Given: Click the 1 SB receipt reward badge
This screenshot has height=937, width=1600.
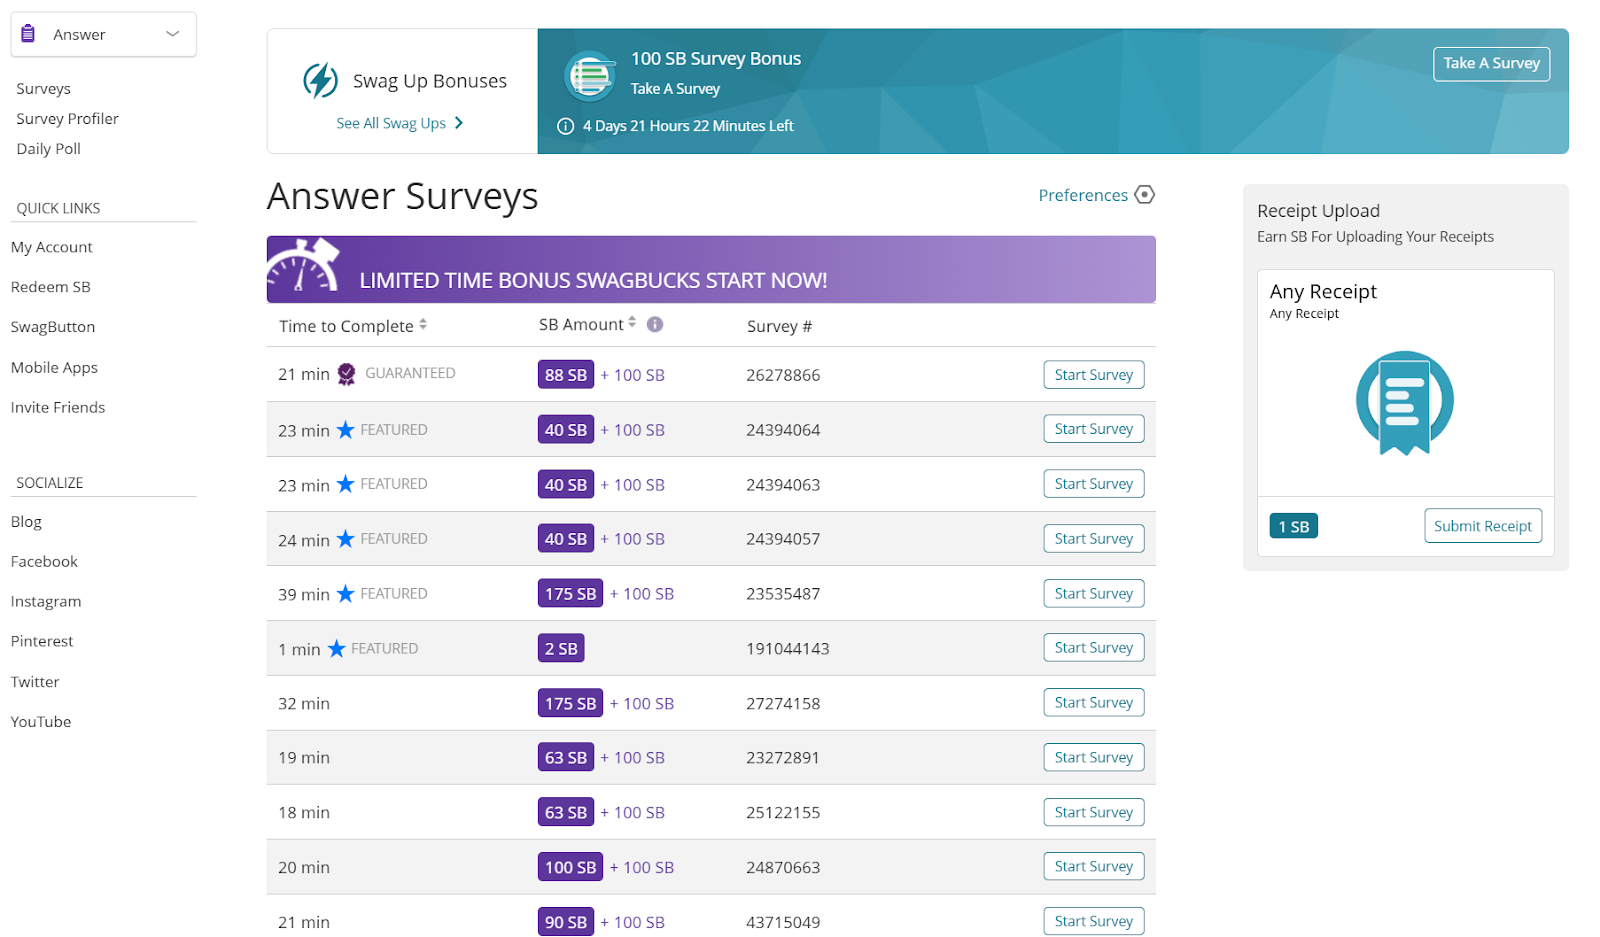Looking at the screenshot, I should click(x=1294, y=526).
